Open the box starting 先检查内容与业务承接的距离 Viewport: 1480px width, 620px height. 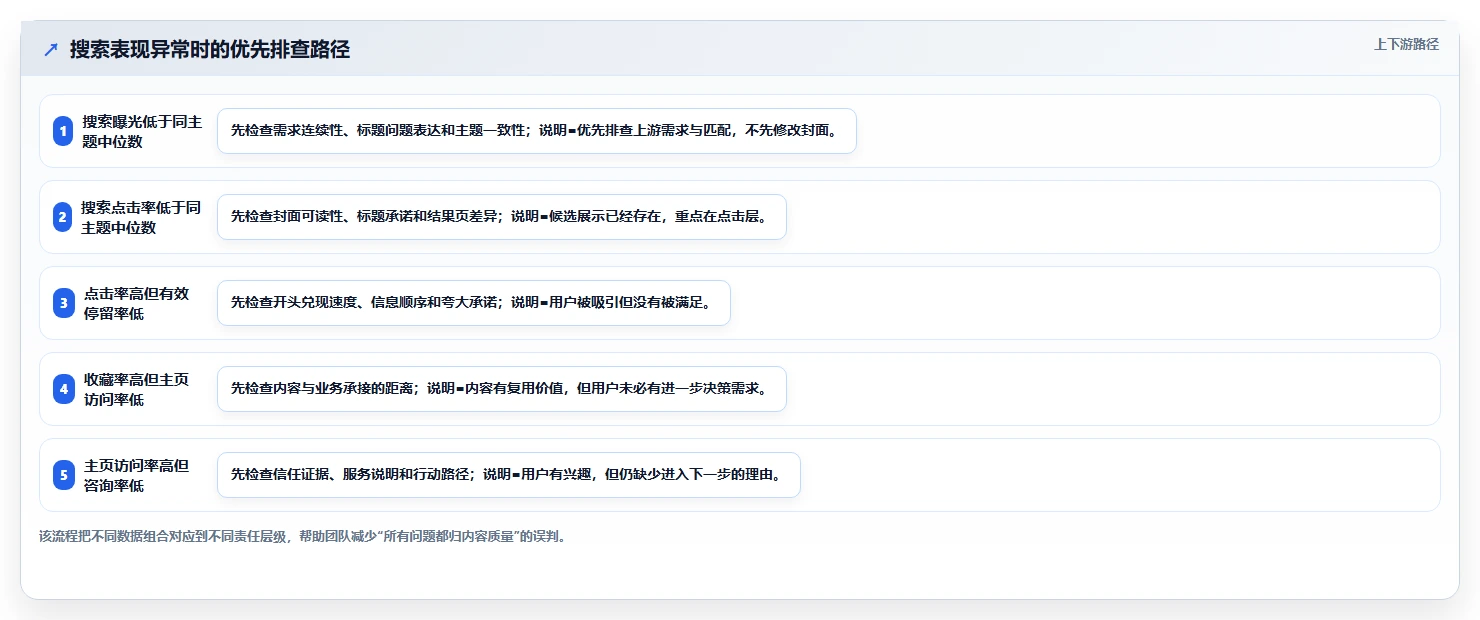tap(502, 389)
